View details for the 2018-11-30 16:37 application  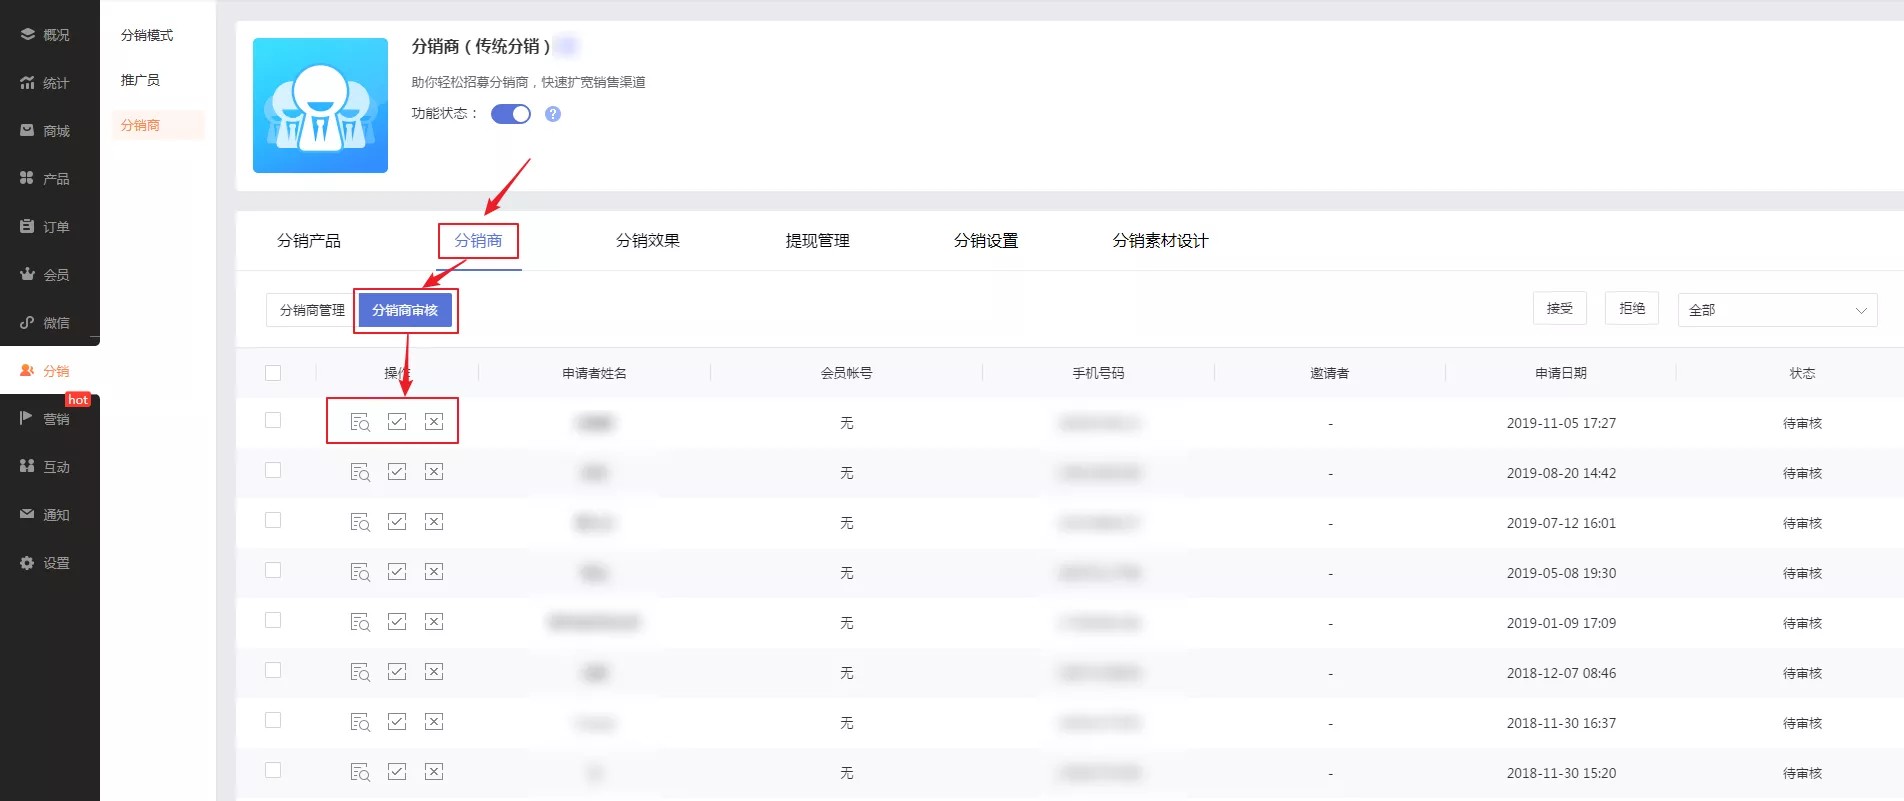point(360,722)
